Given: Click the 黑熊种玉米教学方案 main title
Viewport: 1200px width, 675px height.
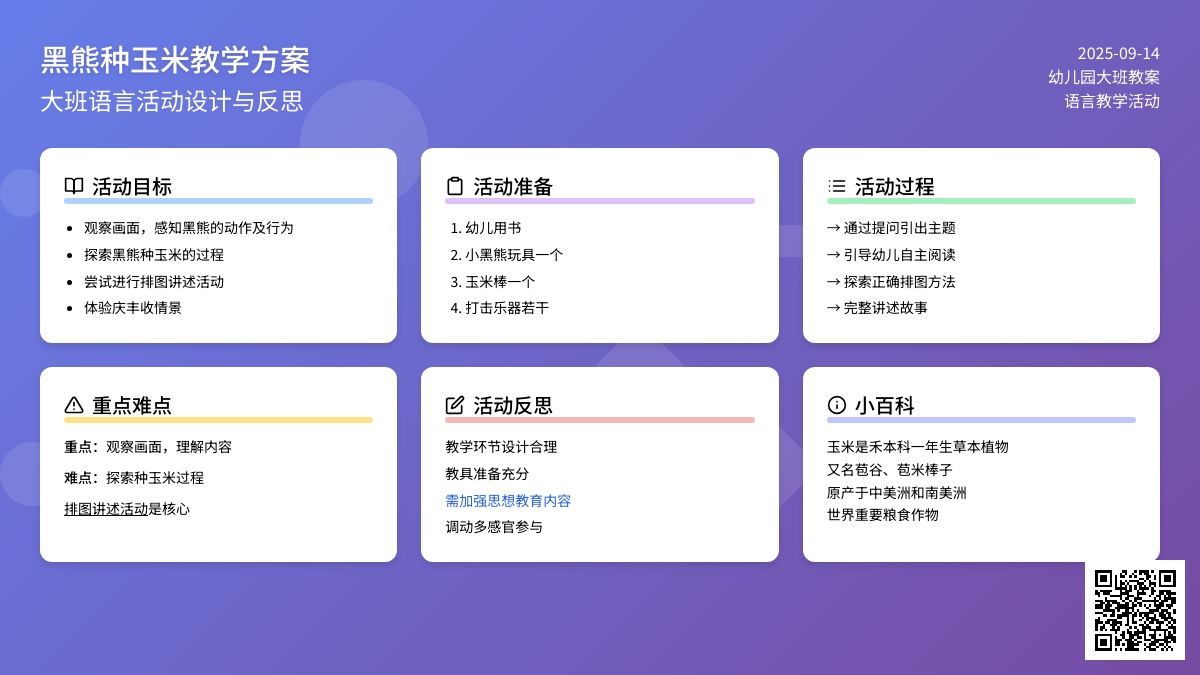Looking at the screenshot, I should (x=175, y=60).
